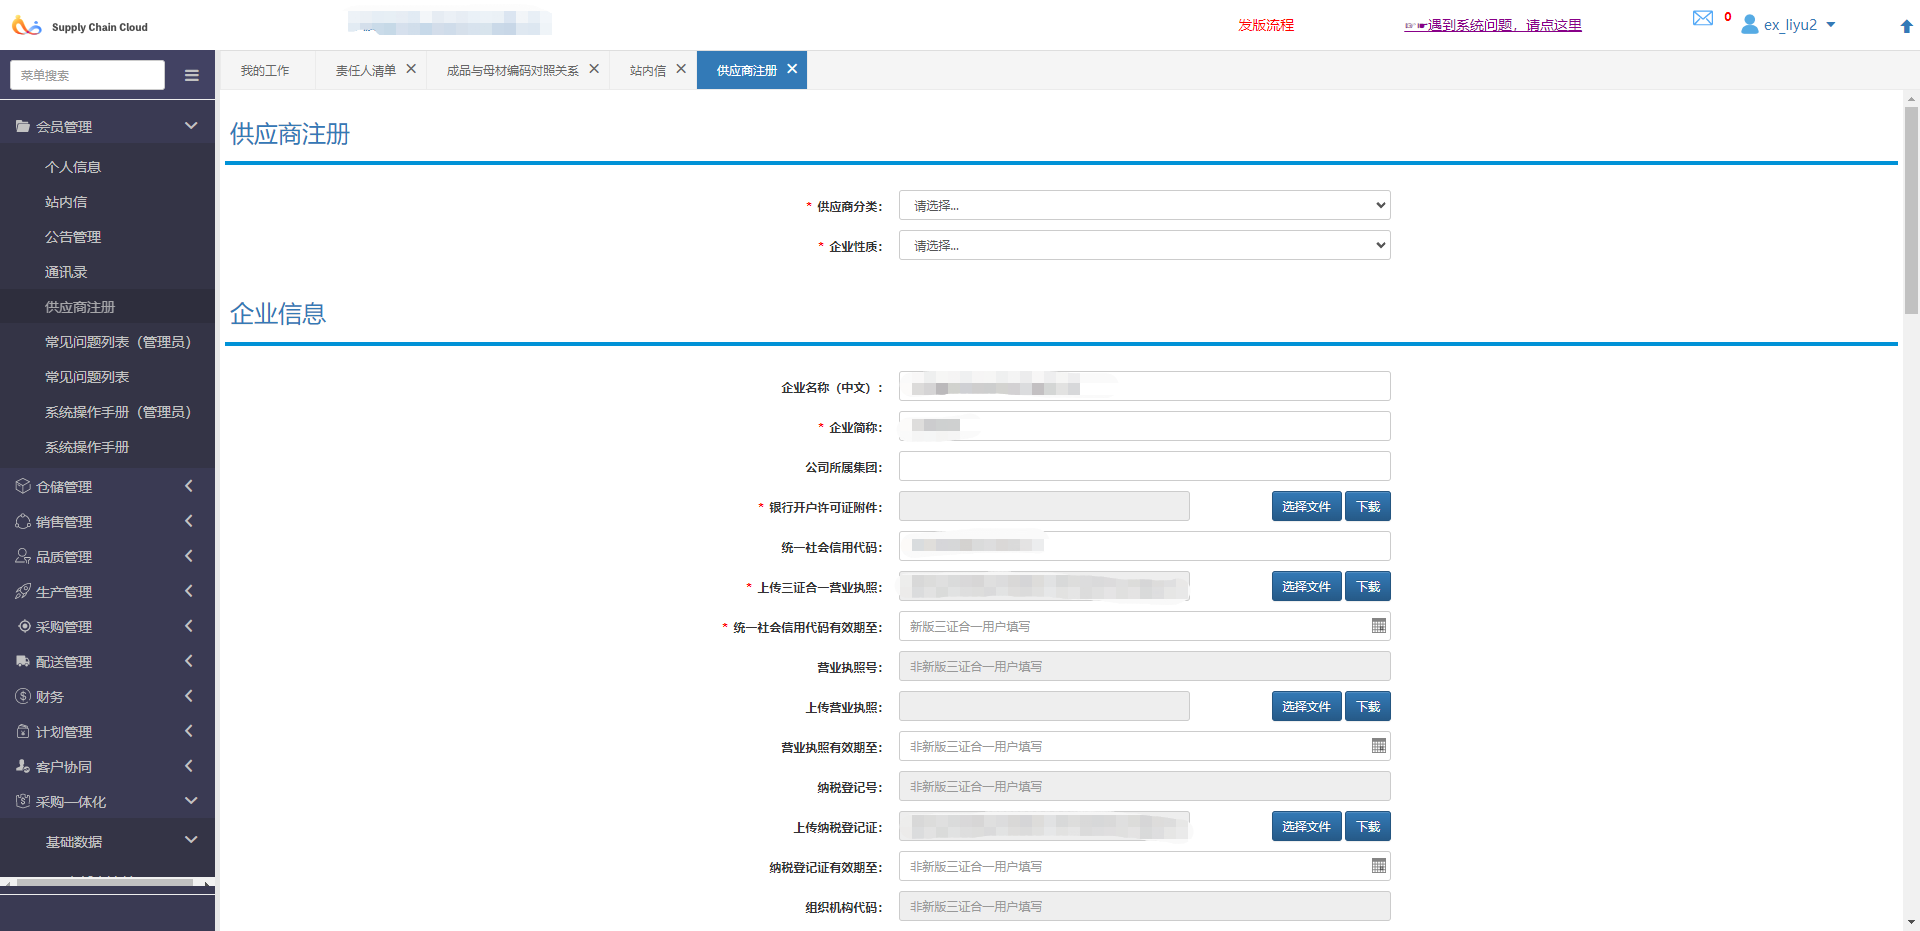Image resolution: width=1920 pixels, height=931 pixels.
Task: Click the 采购一体化 icon in sidebar
Action: [x=23, y=801]
